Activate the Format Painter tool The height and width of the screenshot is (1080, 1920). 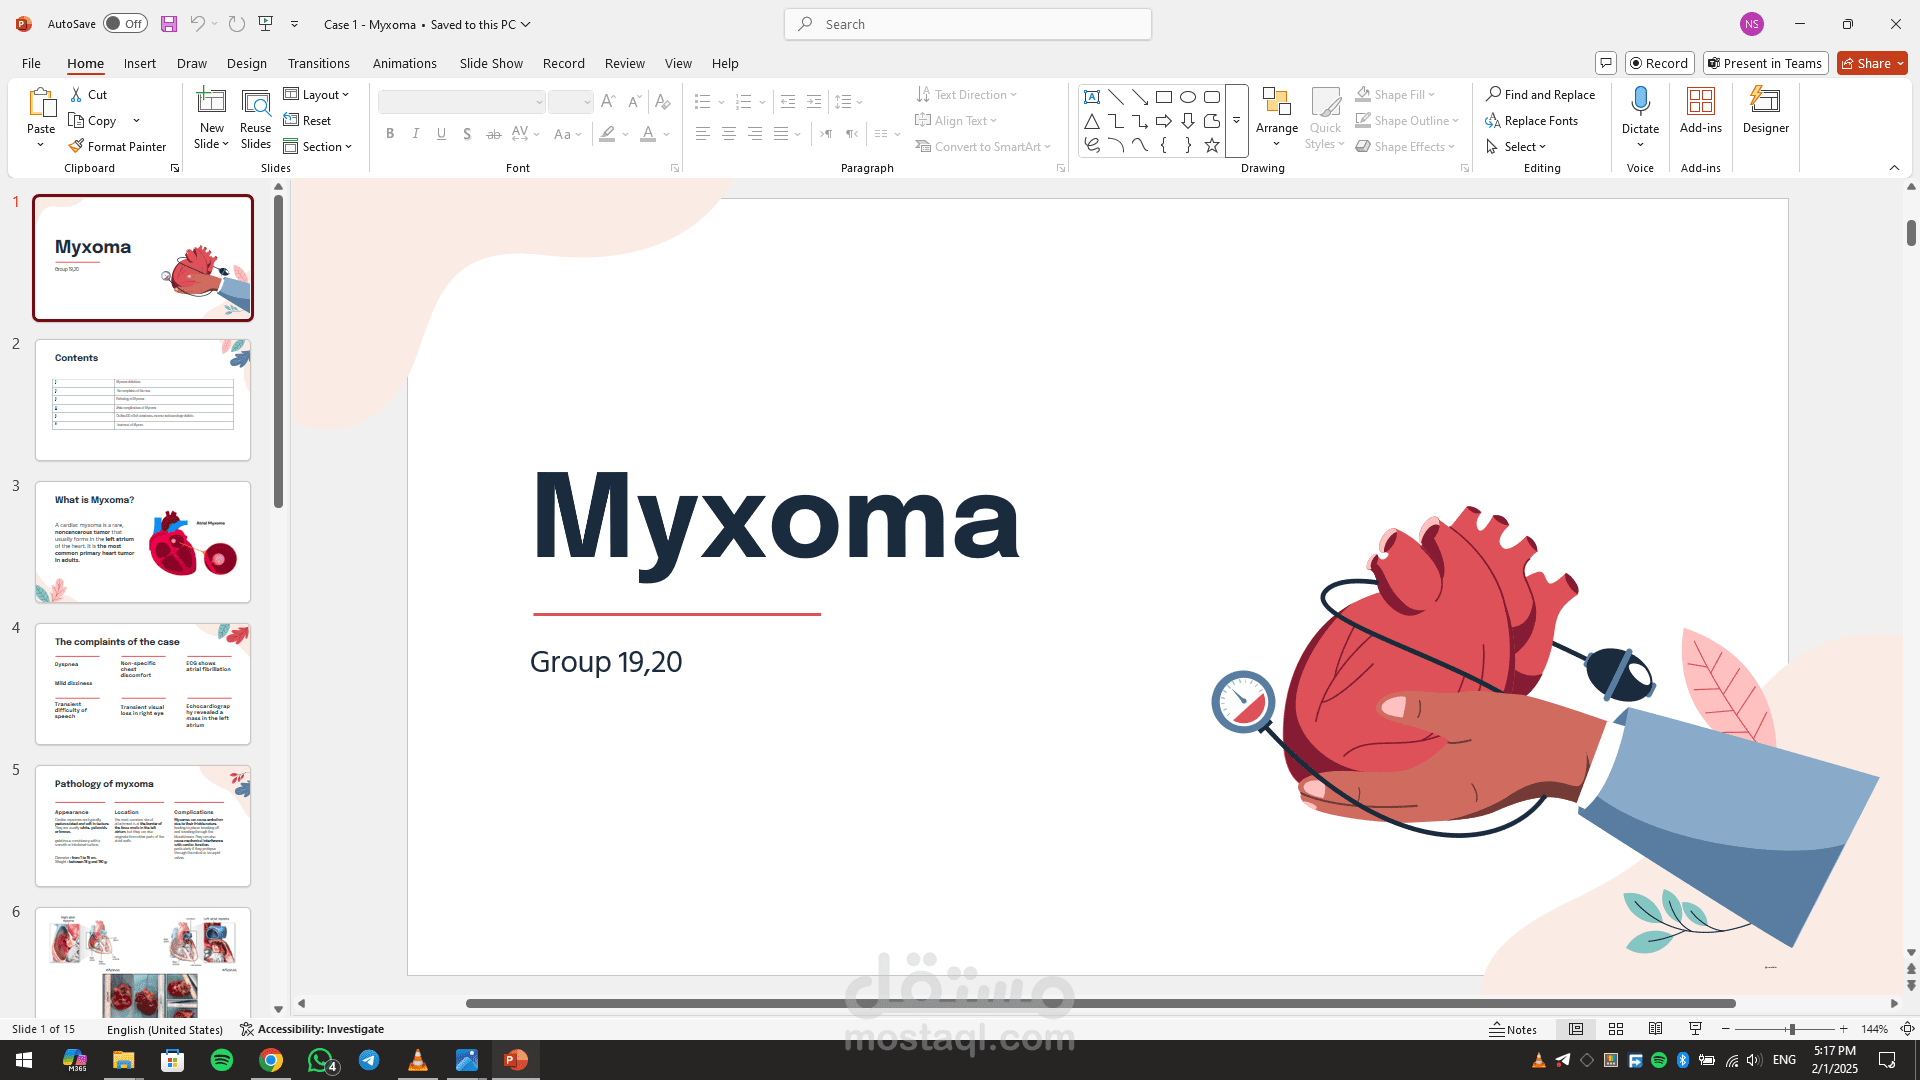(117, 147)
